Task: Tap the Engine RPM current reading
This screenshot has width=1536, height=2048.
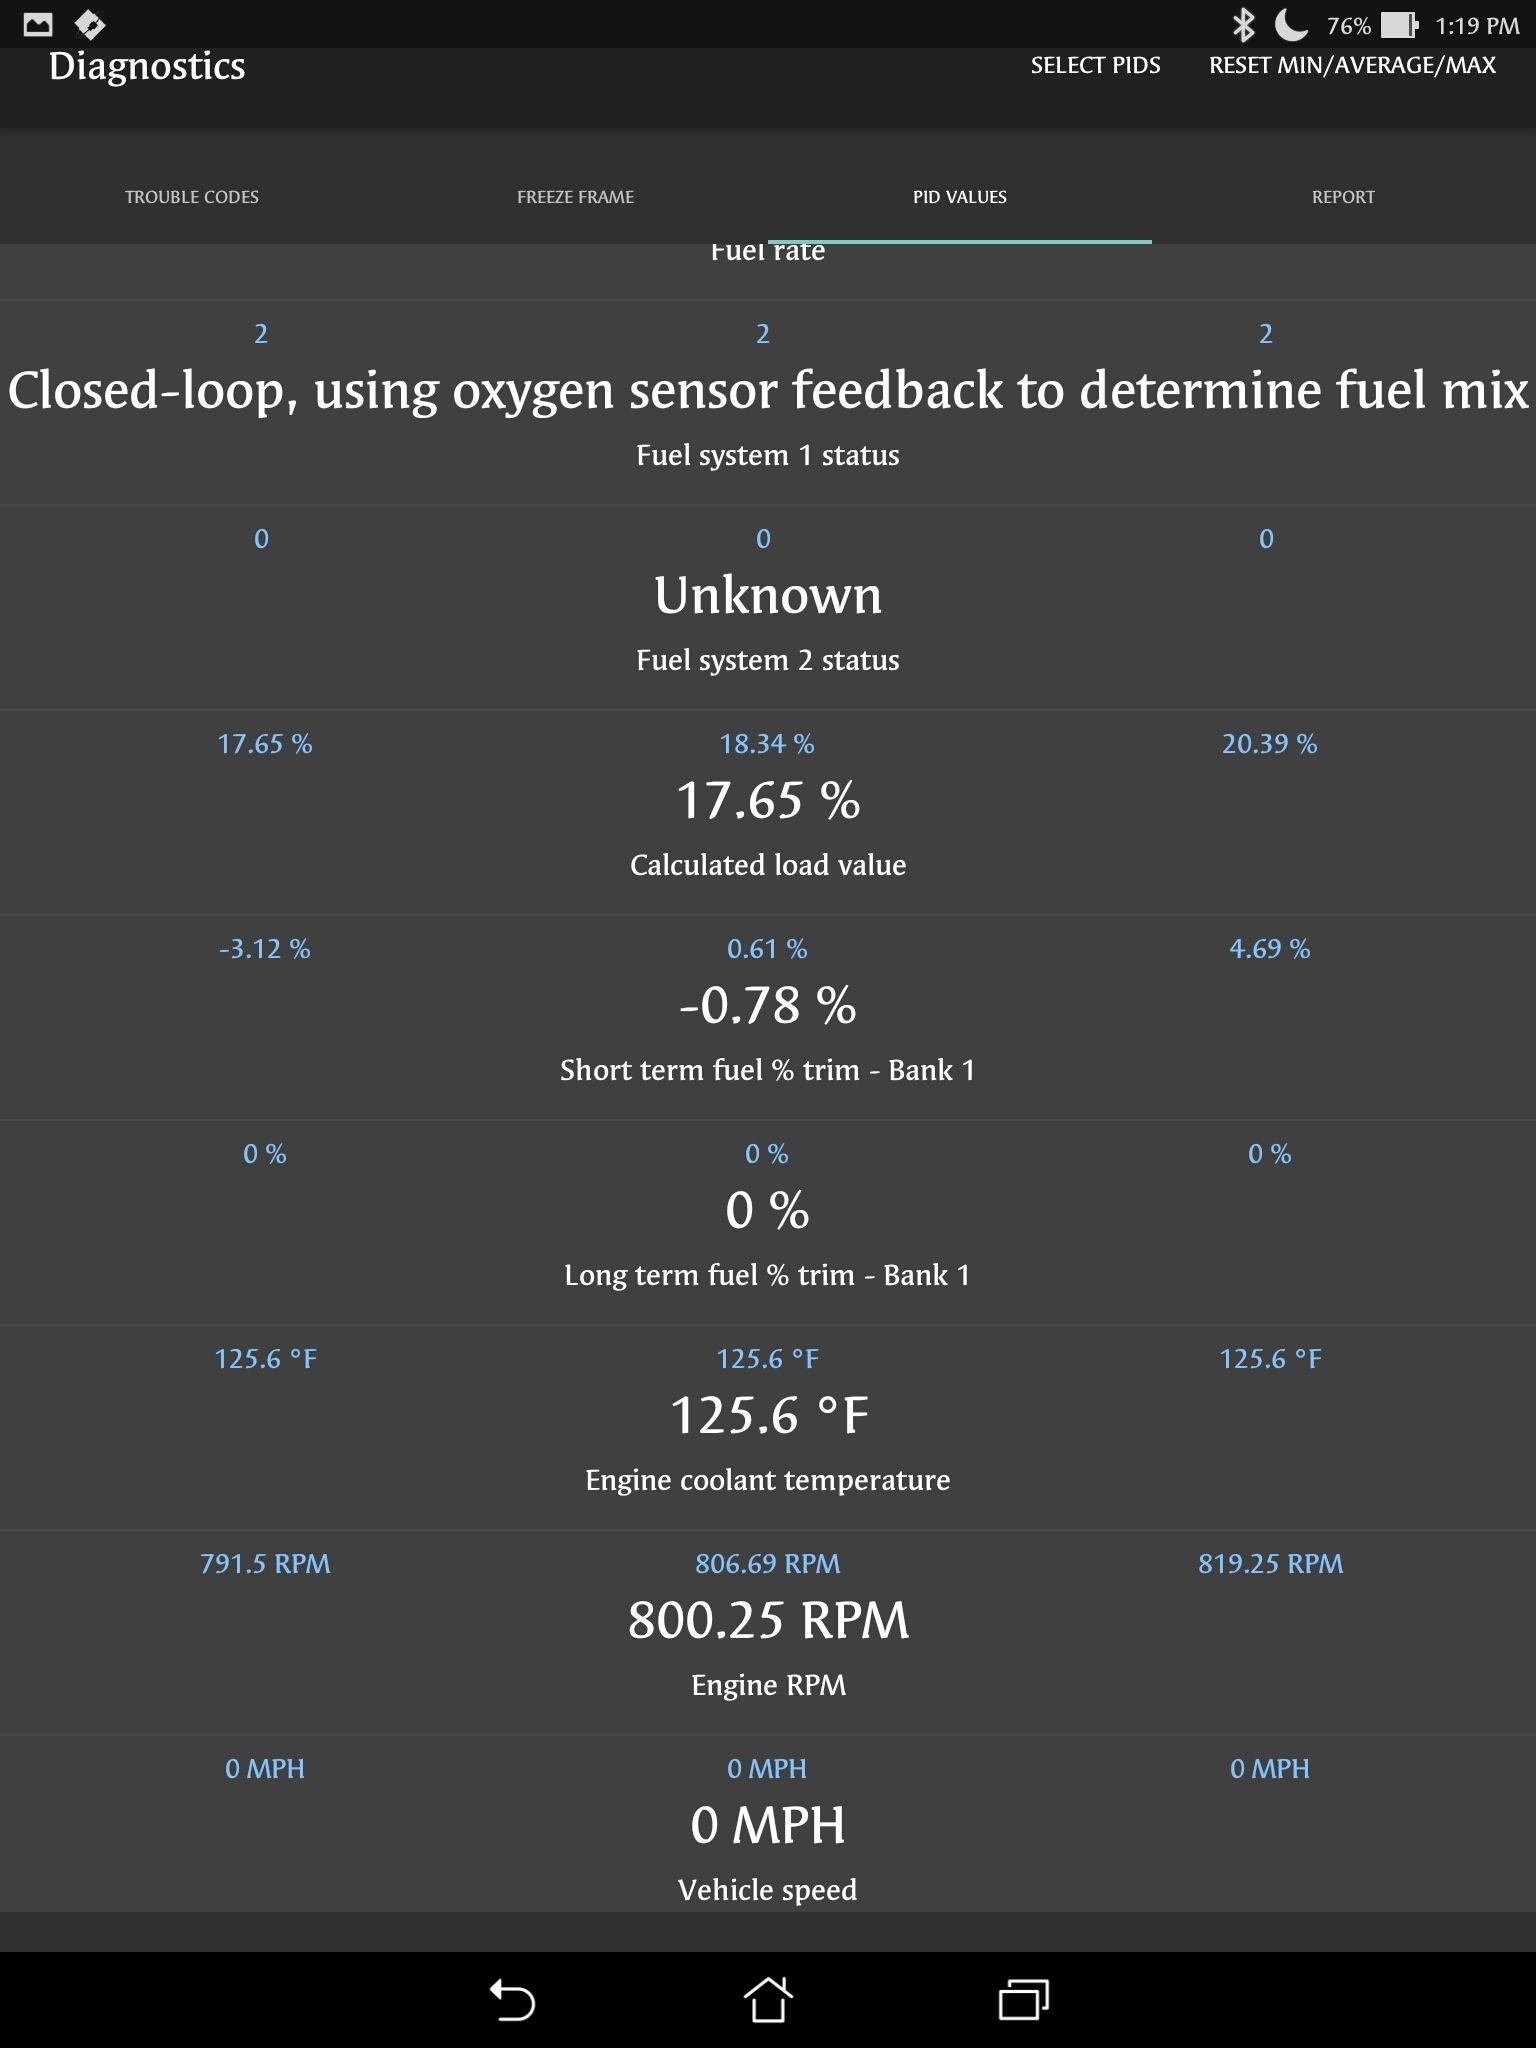Action: click(768, 1620)
